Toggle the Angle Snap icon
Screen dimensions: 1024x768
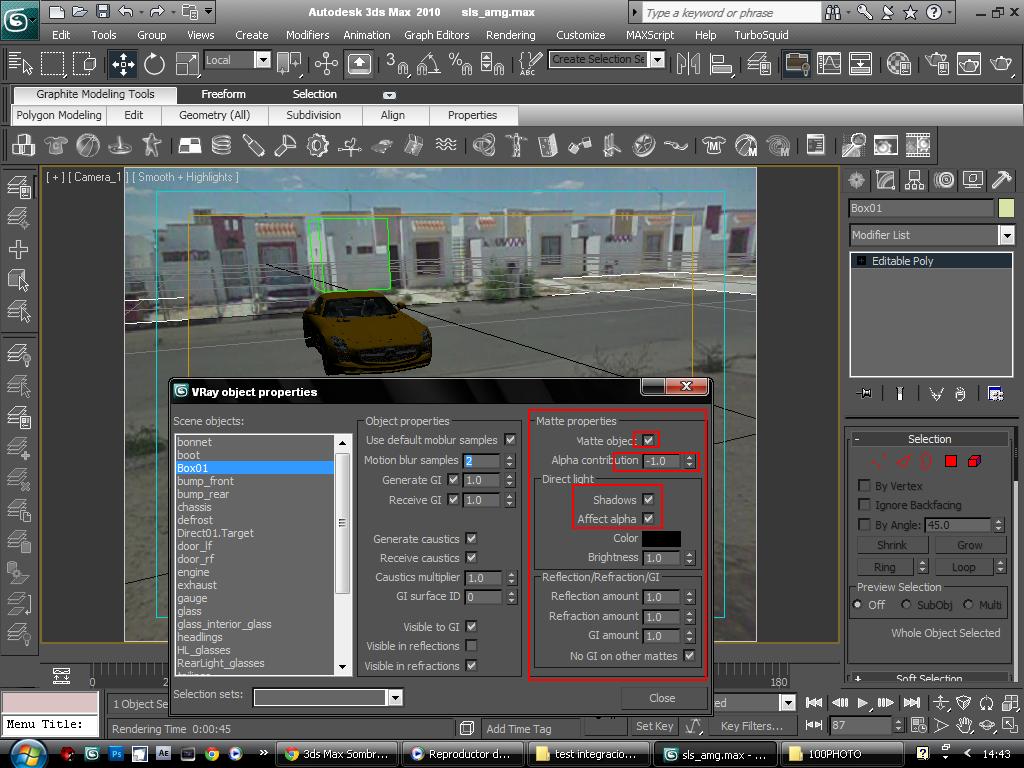pyautogui.click(x=428, y=64)
